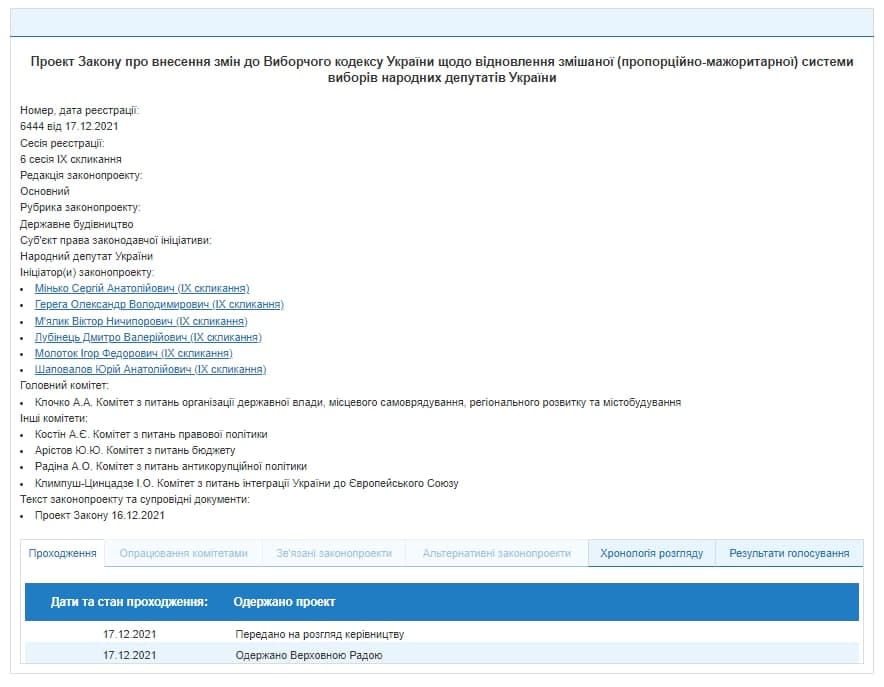Click the Дати та стан проходження header
The height and width of the screenshot is (687, 884).
(129, 602)
